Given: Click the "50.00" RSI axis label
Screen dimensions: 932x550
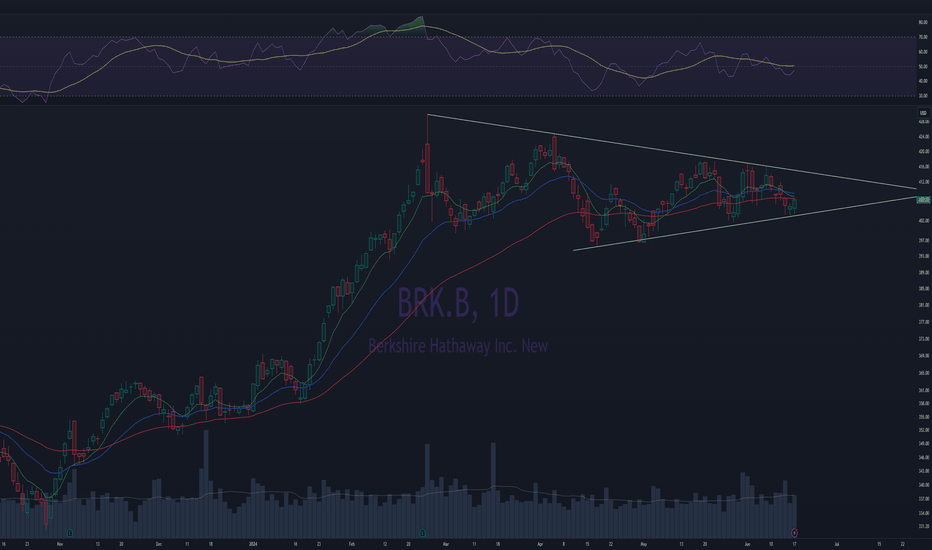Looking at the screenshot, I should tap(923, 67).
